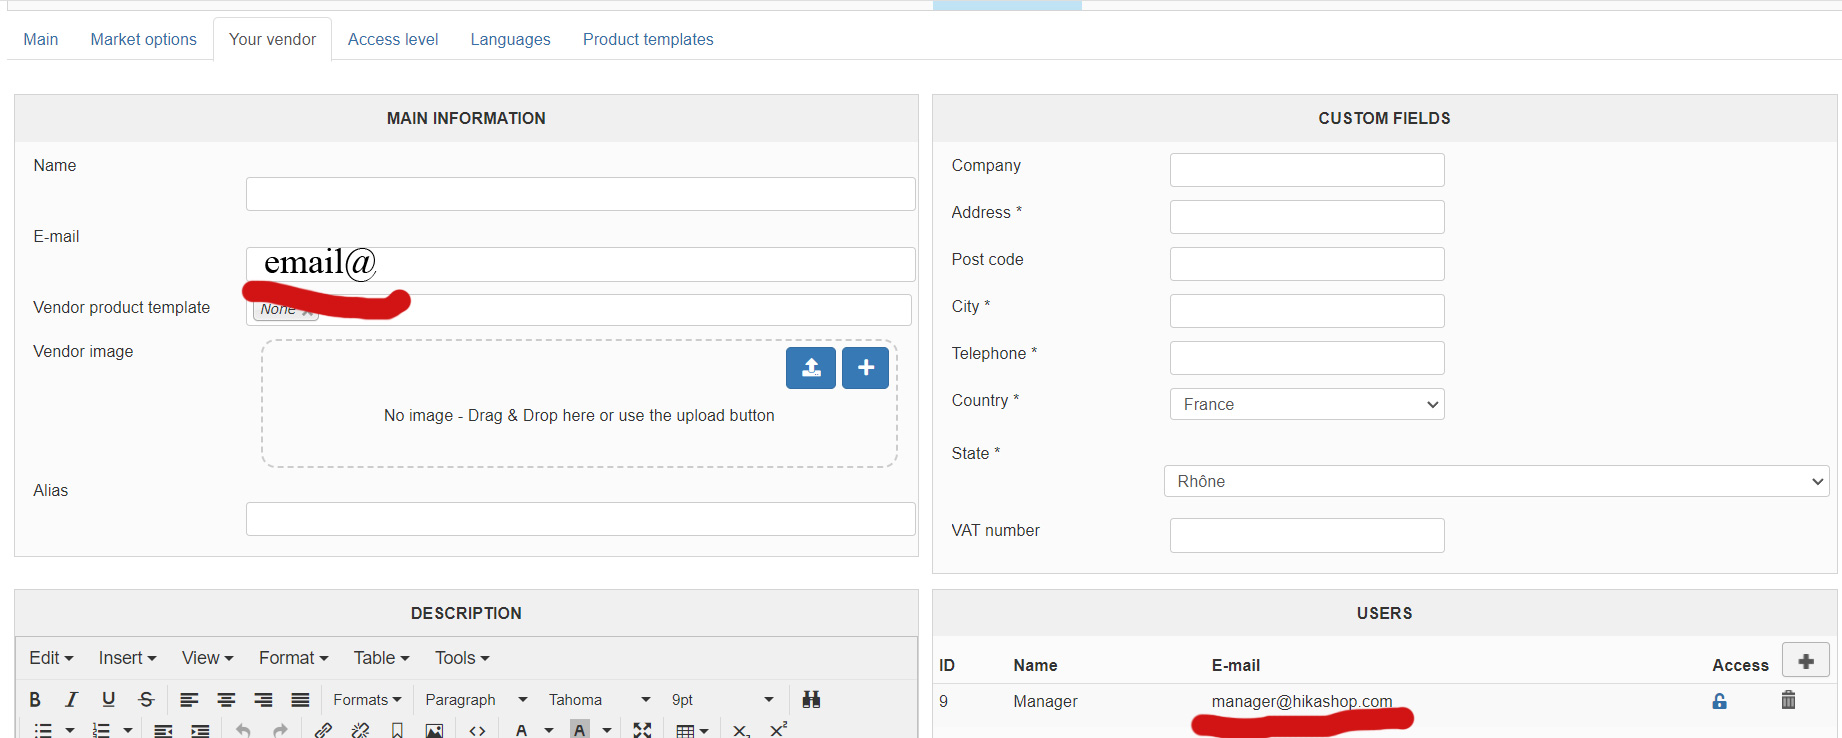Open find and replace binoculars icon

[x=811, y=700]
